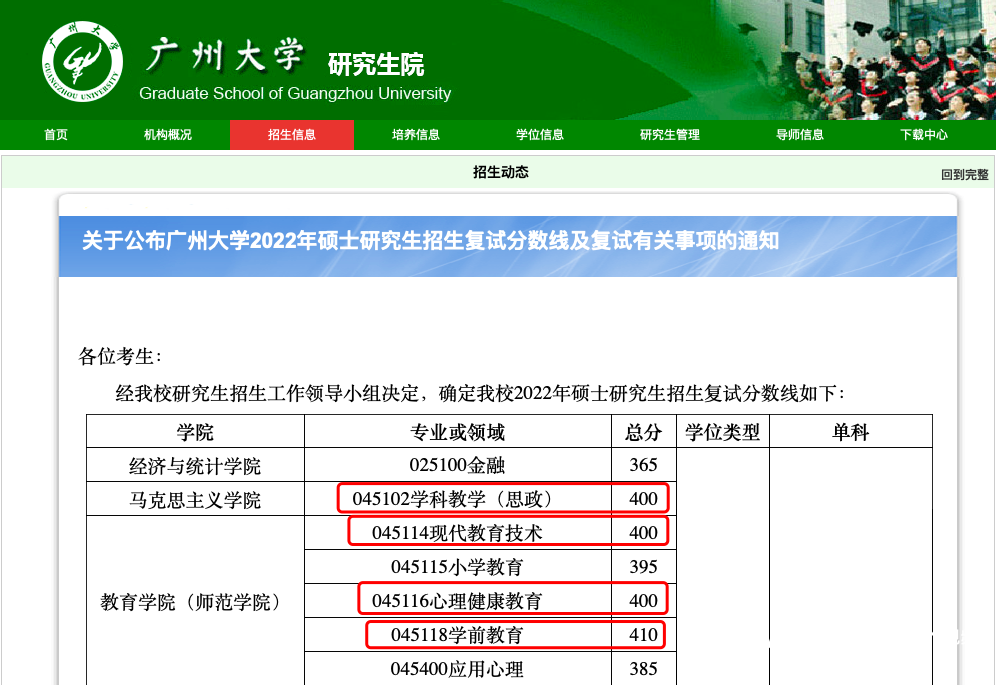Click the 总分 column header

[x=643, y=432]
